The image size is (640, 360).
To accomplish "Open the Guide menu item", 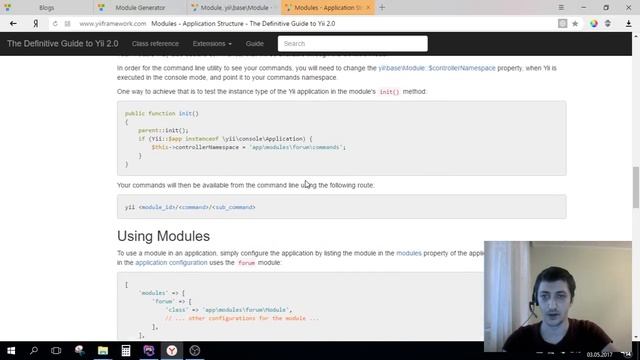I will 255,44.
